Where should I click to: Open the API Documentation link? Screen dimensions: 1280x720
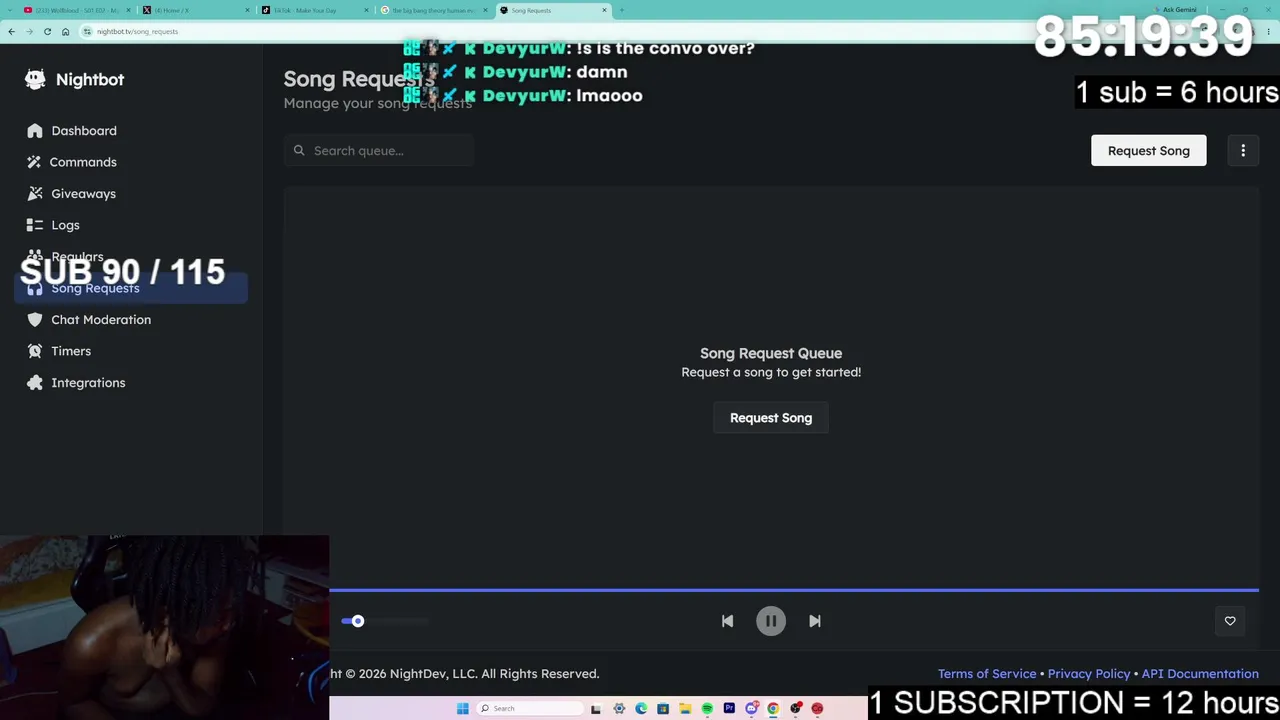(x=1200, y=674)
